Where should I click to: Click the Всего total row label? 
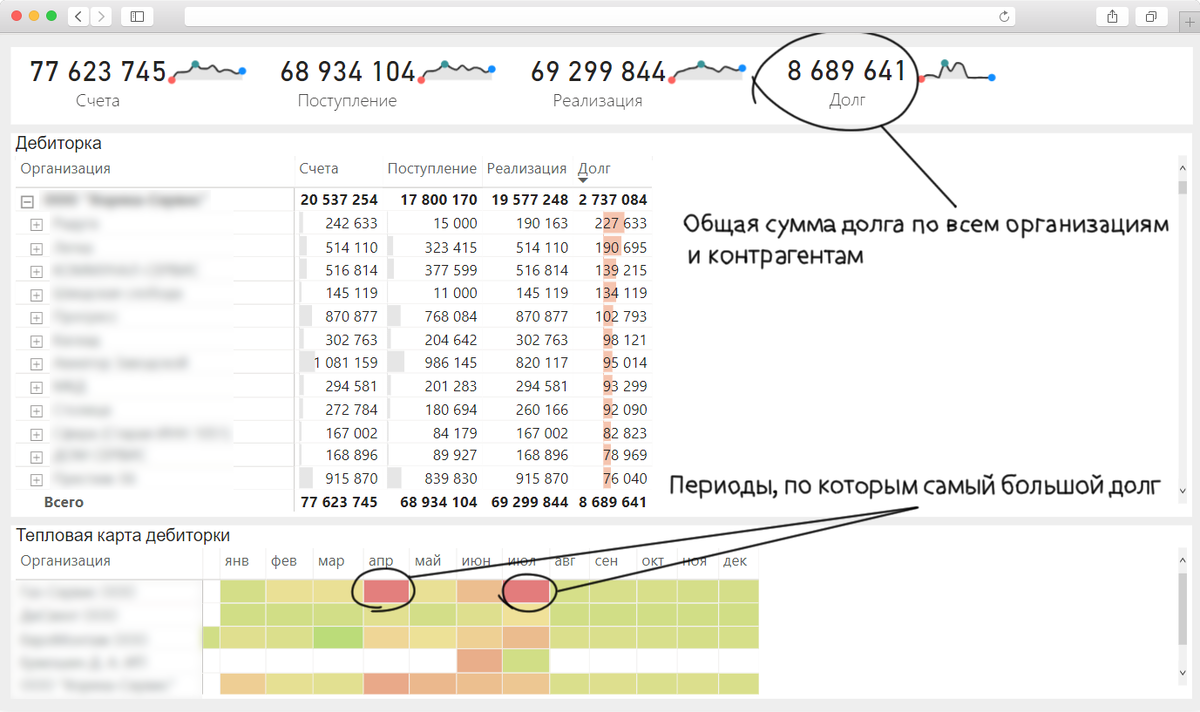tap(62, 502)
